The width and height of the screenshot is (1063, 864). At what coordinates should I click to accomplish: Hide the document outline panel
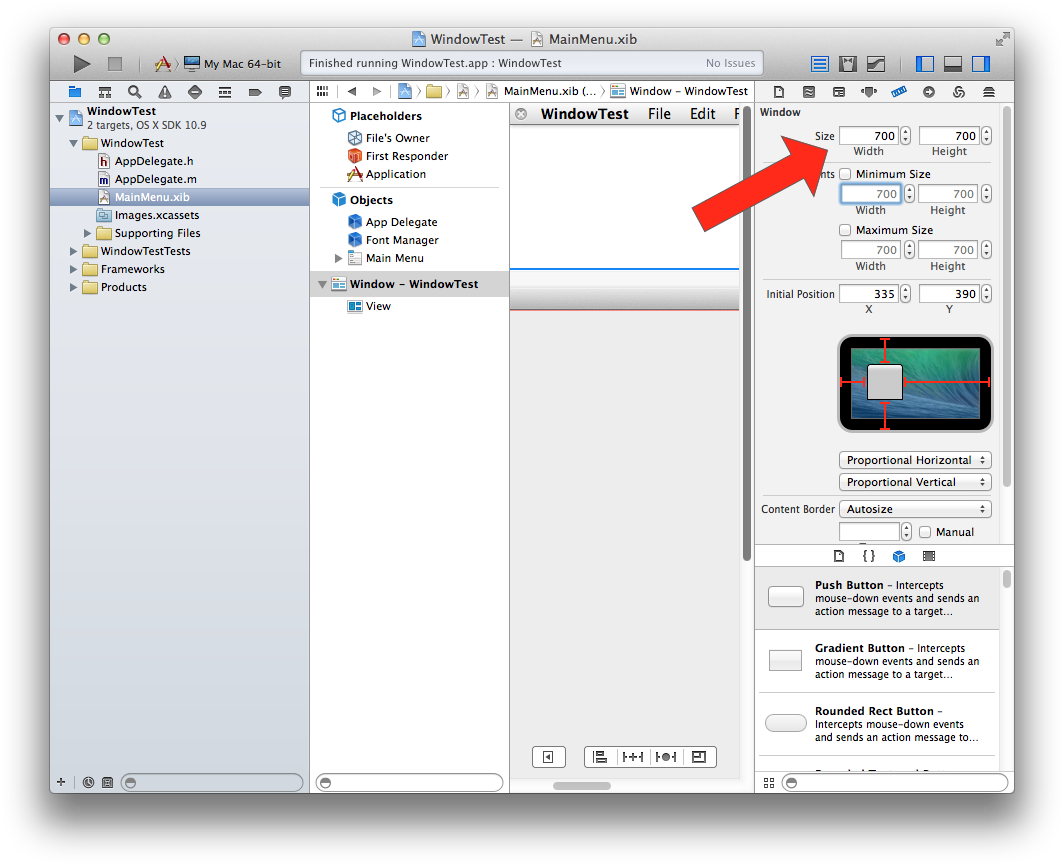pos(548,757)
